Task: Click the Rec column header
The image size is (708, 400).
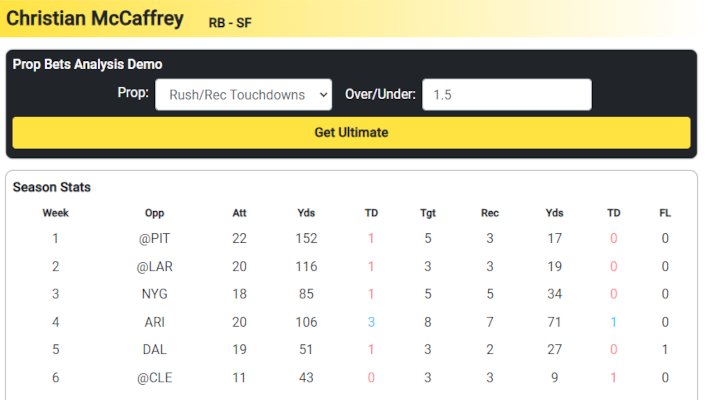Action: [490, 213]
